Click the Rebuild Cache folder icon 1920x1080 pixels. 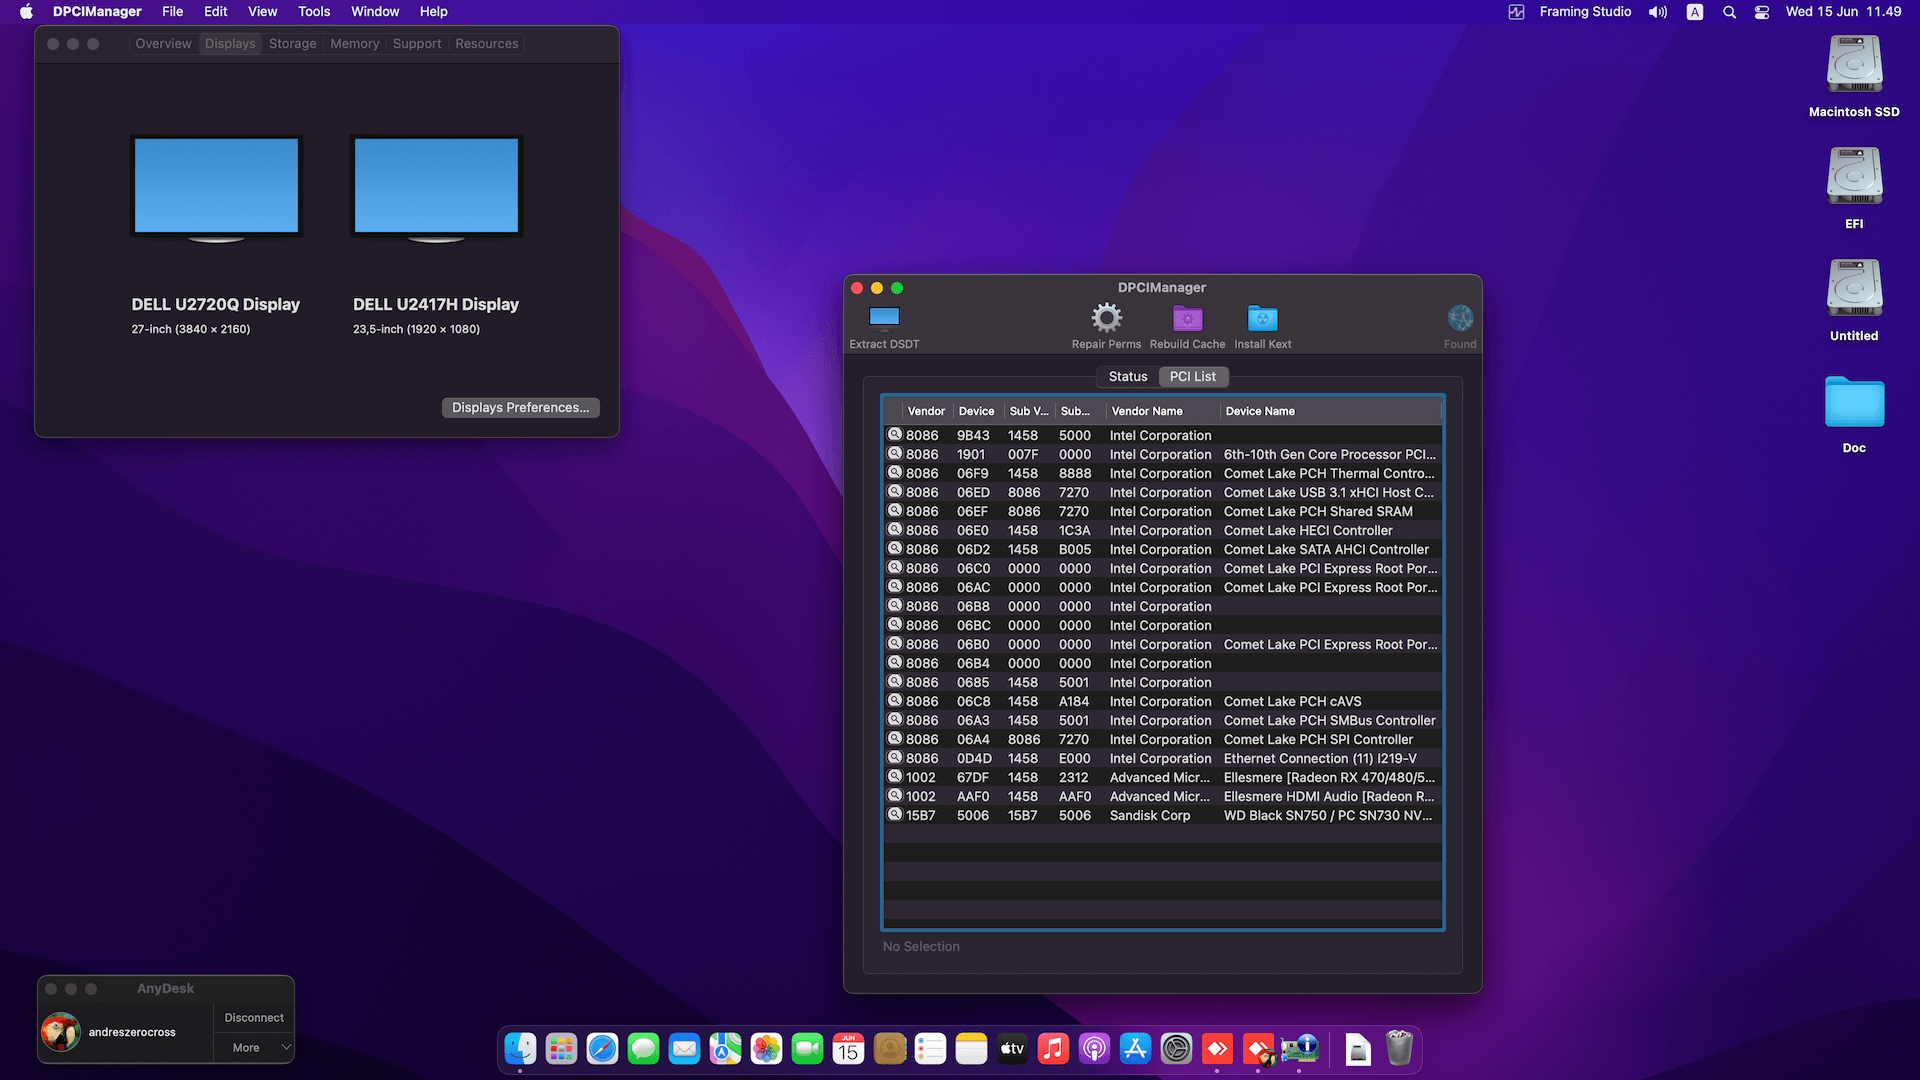click(x=1187, y=318)
